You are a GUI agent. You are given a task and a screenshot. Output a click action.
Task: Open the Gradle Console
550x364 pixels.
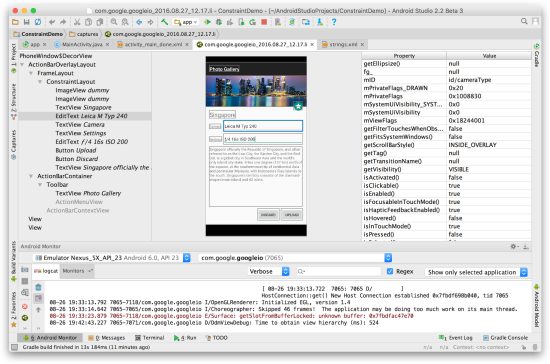[x=505, y=338]
